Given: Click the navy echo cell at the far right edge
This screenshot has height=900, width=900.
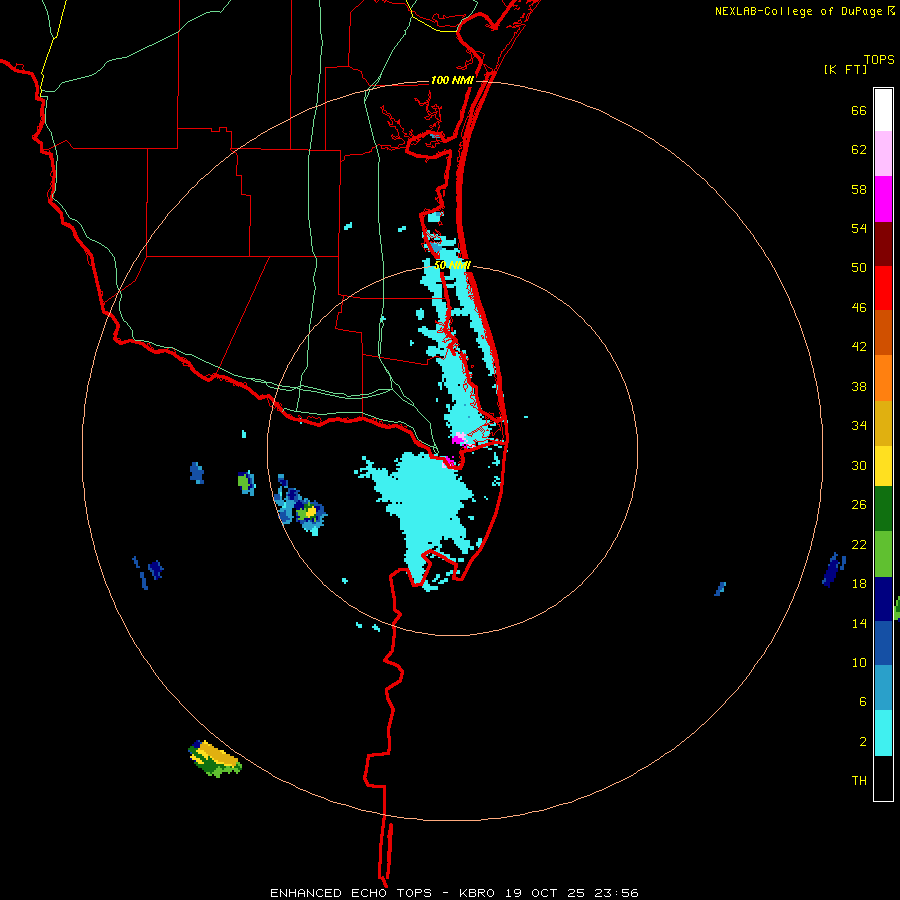Looking at the screenshot, I should pos(833,570).
